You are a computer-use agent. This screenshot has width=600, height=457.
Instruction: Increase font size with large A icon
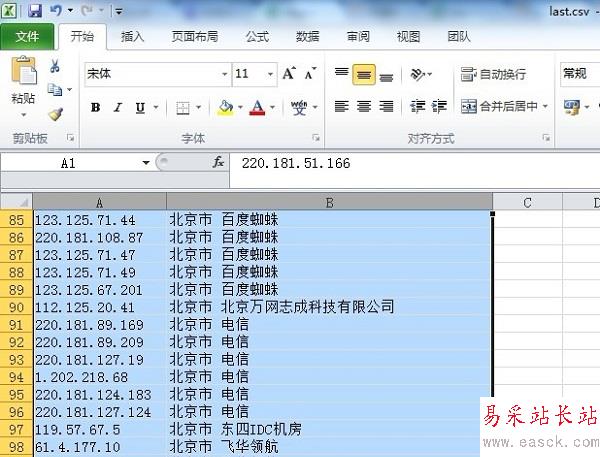[289, 73]
